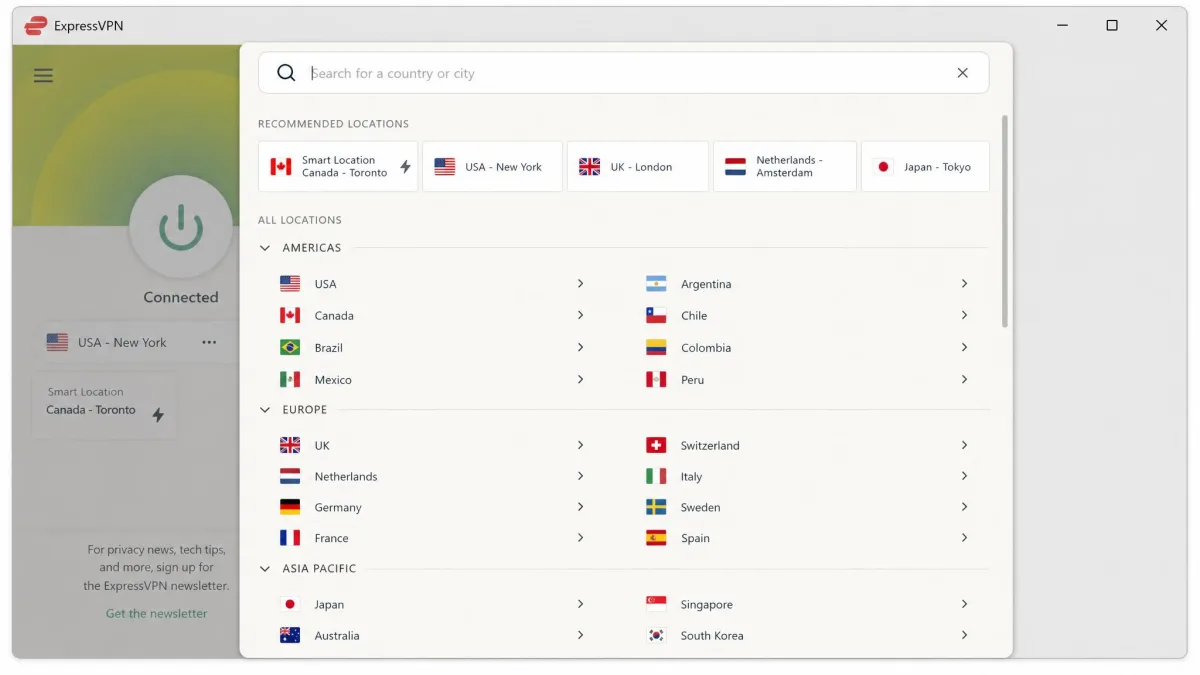Click the UK flag icon in Europe
The image size is (1200, 675).
tap(290, 445)
